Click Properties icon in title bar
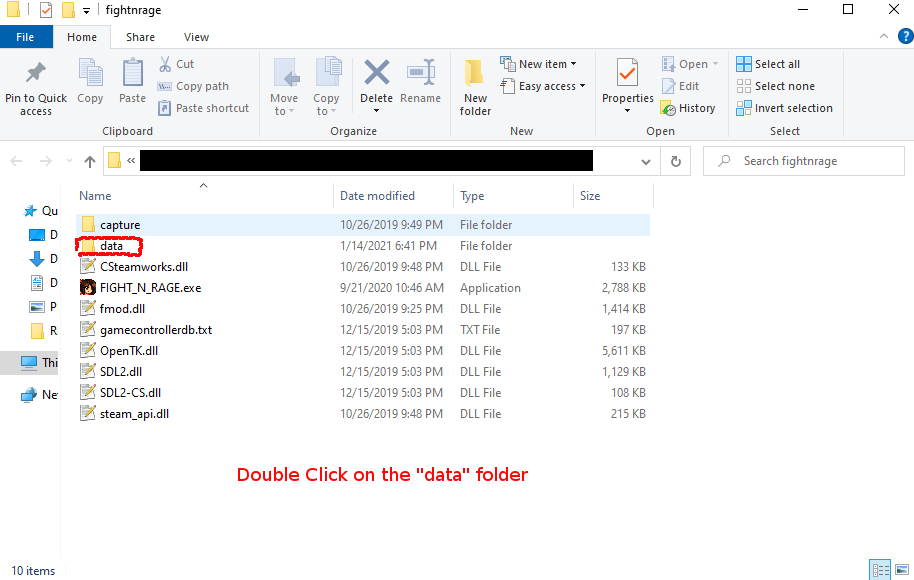 [45, 10]
